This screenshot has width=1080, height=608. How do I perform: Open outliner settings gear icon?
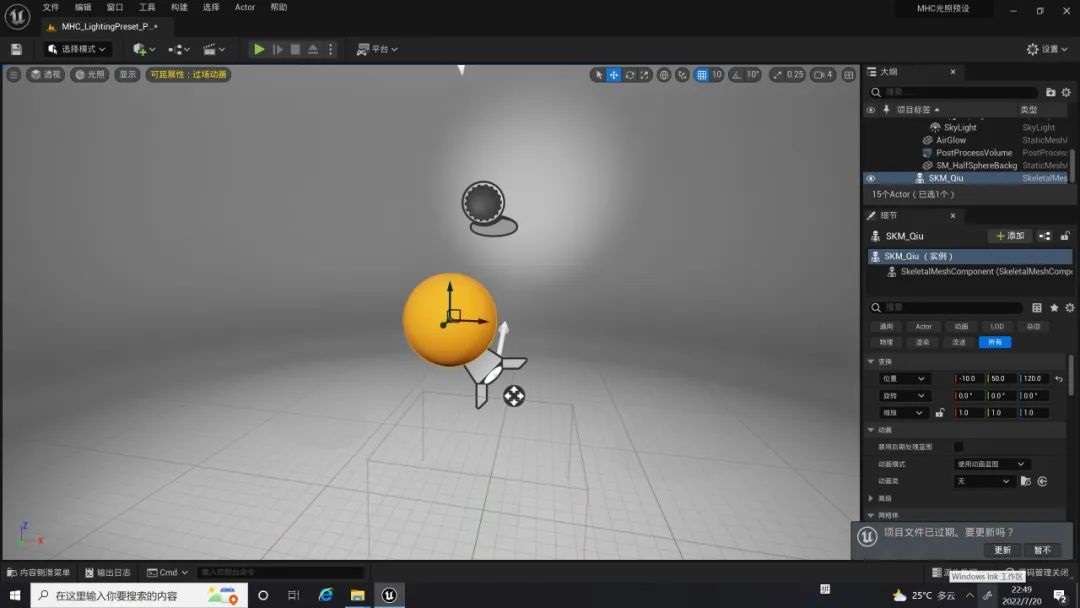(x=1066, y=92)
